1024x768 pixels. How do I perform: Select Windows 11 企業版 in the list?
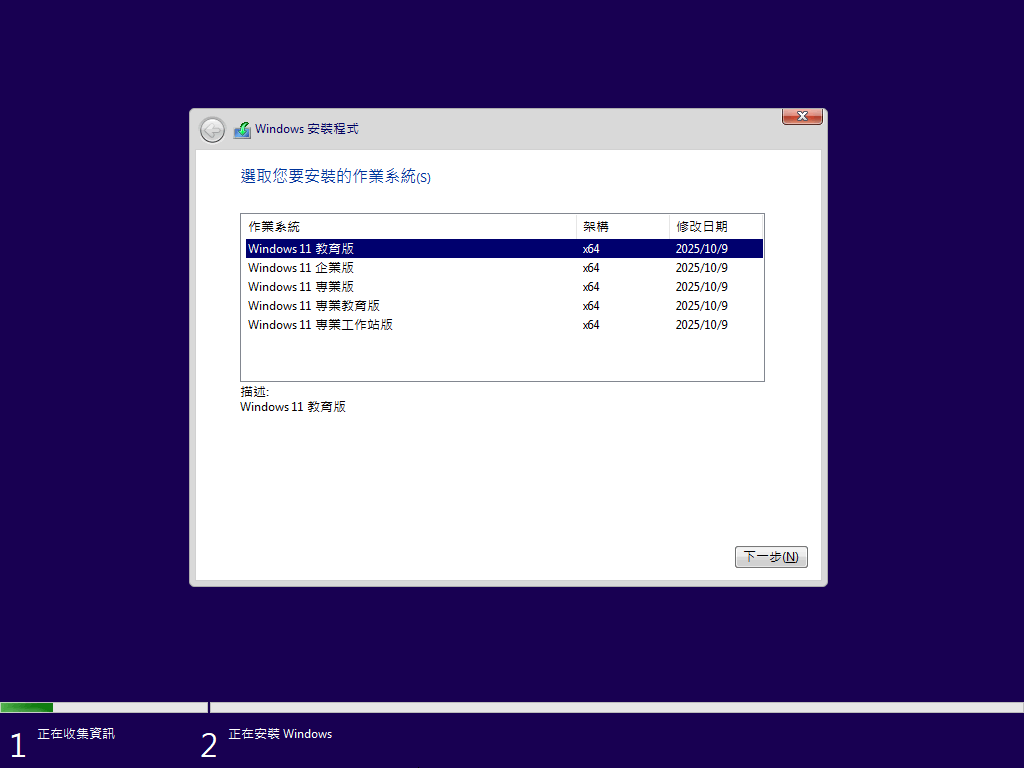[300, 268]
